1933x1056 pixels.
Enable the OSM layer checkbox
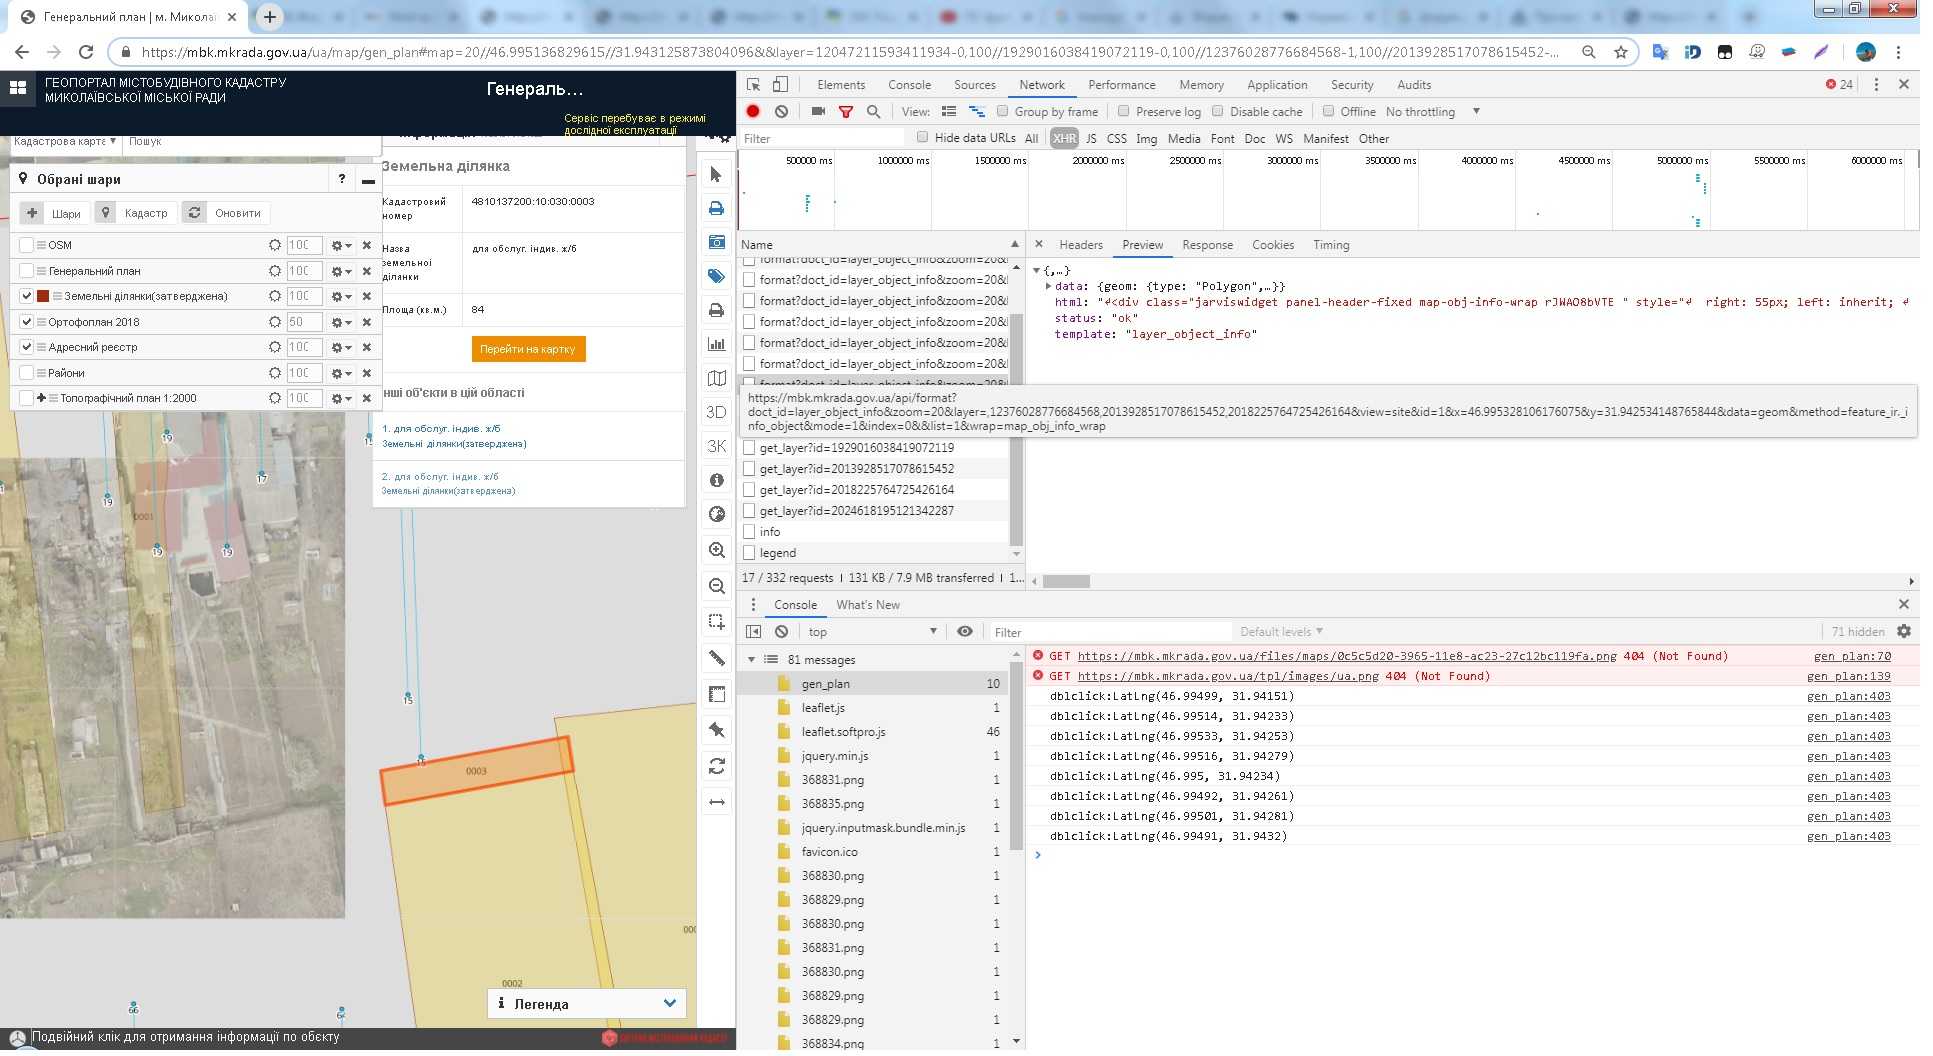27,245
